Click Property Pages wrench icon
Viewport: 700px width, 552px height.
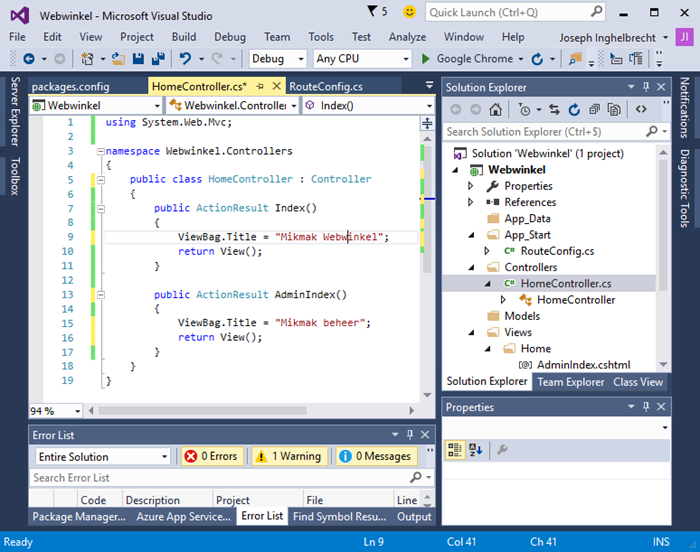click(502, 449)
